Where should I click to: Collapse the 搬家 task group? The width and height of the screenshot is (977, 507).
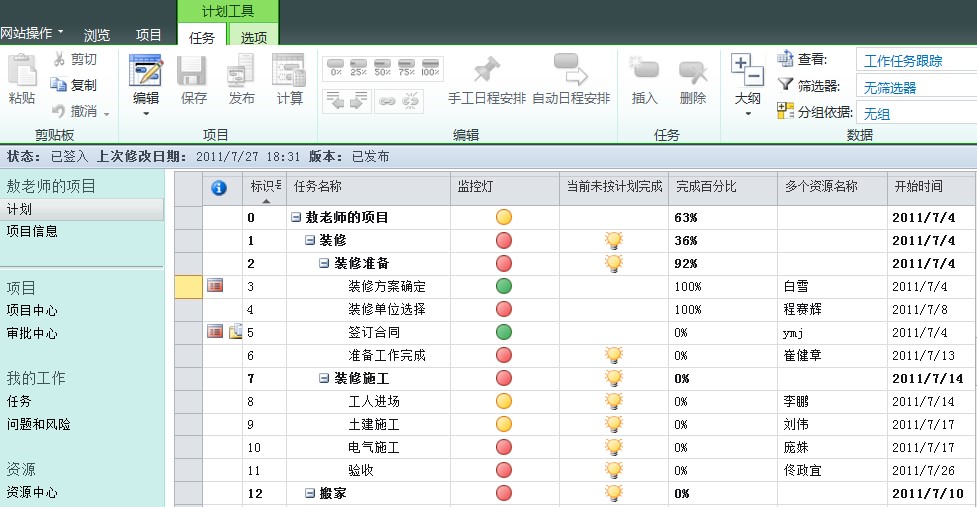pyautogui.click(x=310, y=493)
